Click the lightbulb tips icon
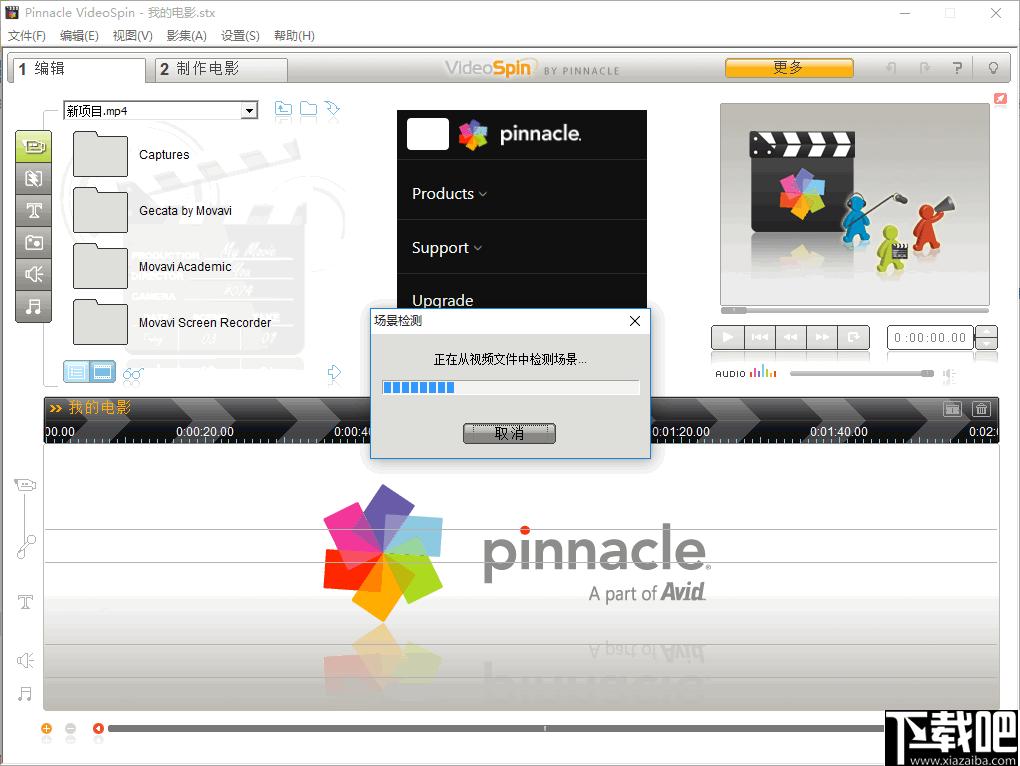 pos(993,68)
